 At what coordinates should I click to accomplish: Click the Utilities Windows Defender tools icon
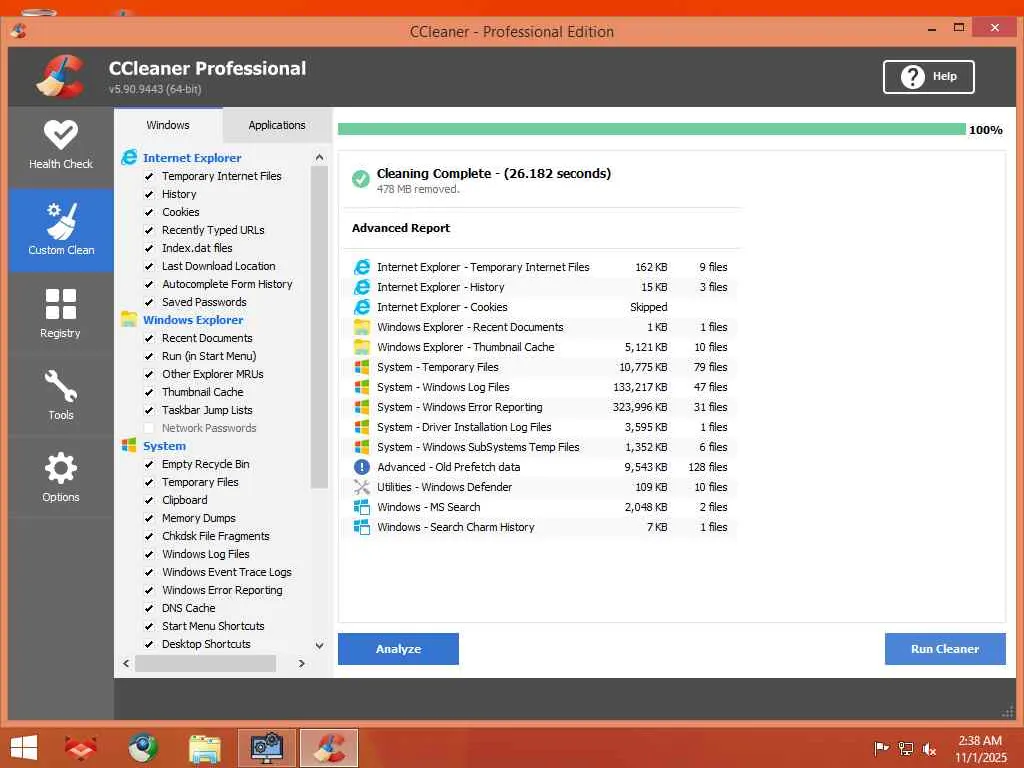tap(362, 487)
